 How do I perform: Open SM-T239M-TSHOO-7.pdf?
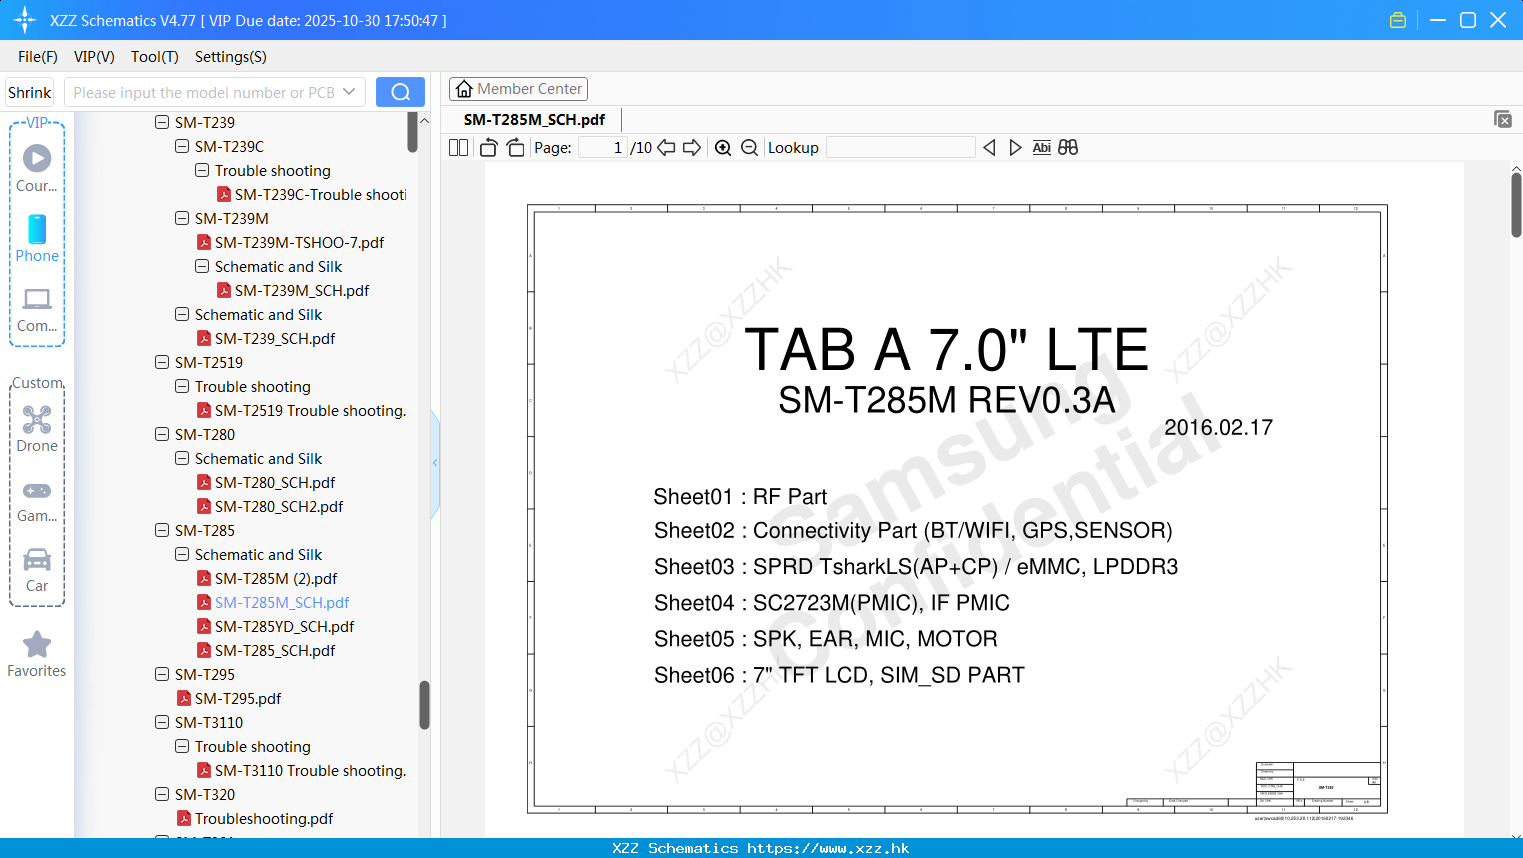[299, 242]
